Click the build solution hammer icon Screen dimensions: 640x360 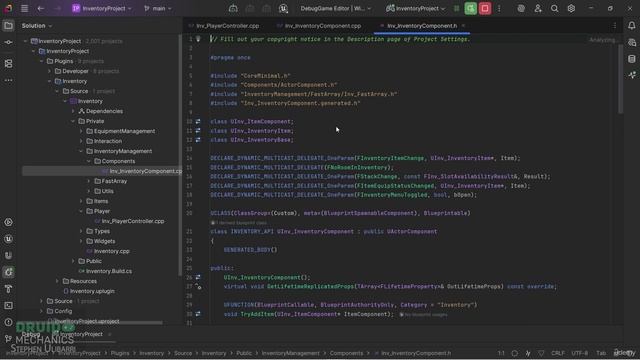point(233,8)
